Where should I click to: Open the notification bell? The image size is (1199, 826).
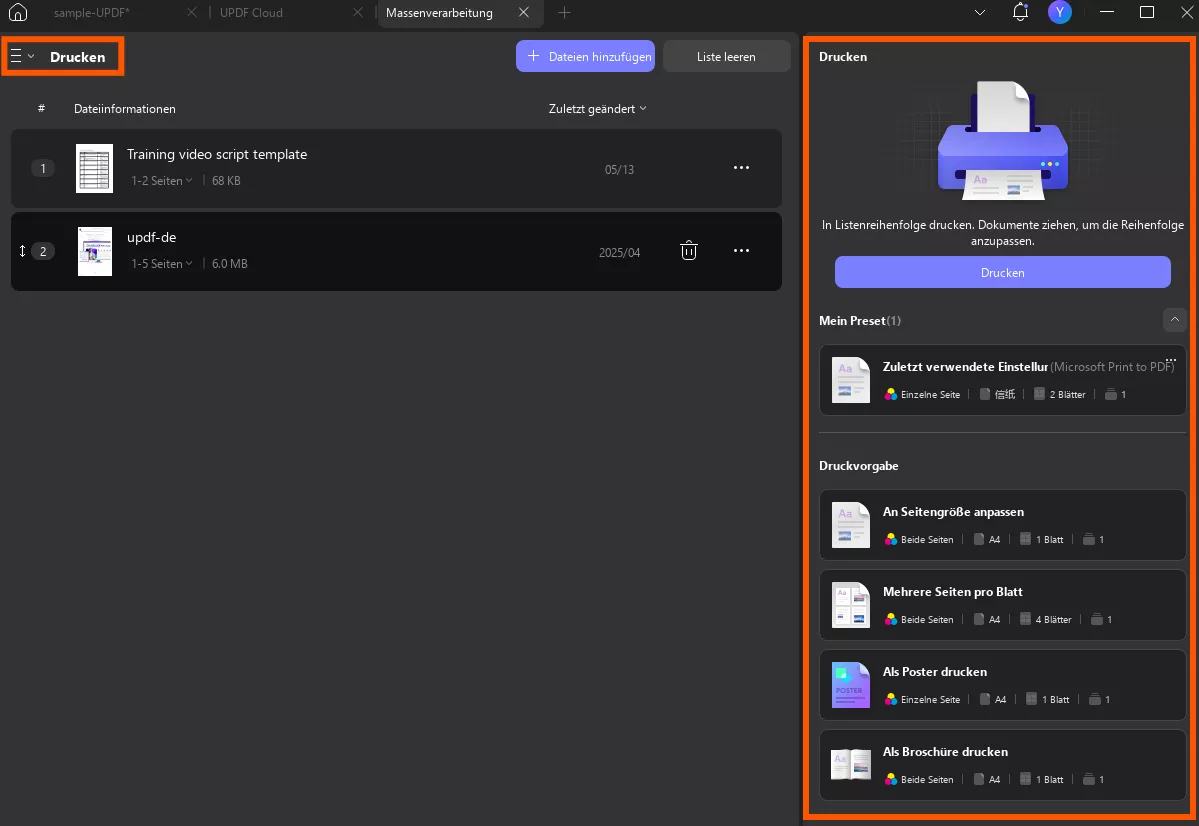[x=1020, y=12]
